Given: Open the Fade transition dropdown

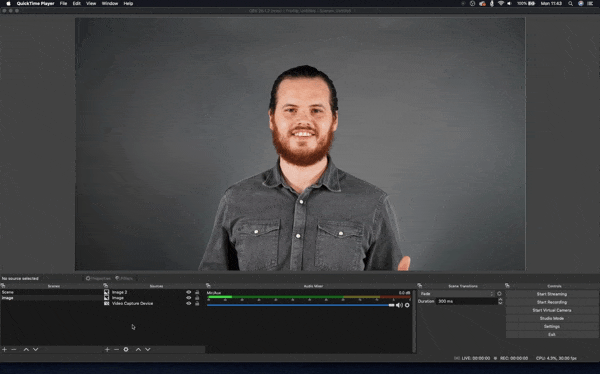Looking at the screenshot, I should (x=457, y=294).
